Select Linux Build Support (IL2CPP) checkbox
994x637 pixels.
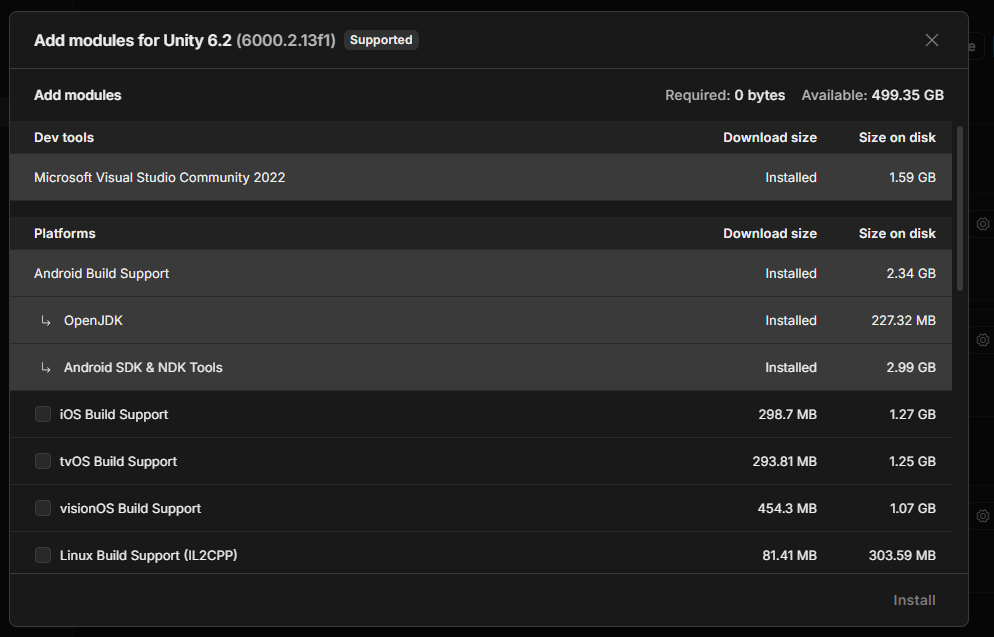tap(42, 555)
